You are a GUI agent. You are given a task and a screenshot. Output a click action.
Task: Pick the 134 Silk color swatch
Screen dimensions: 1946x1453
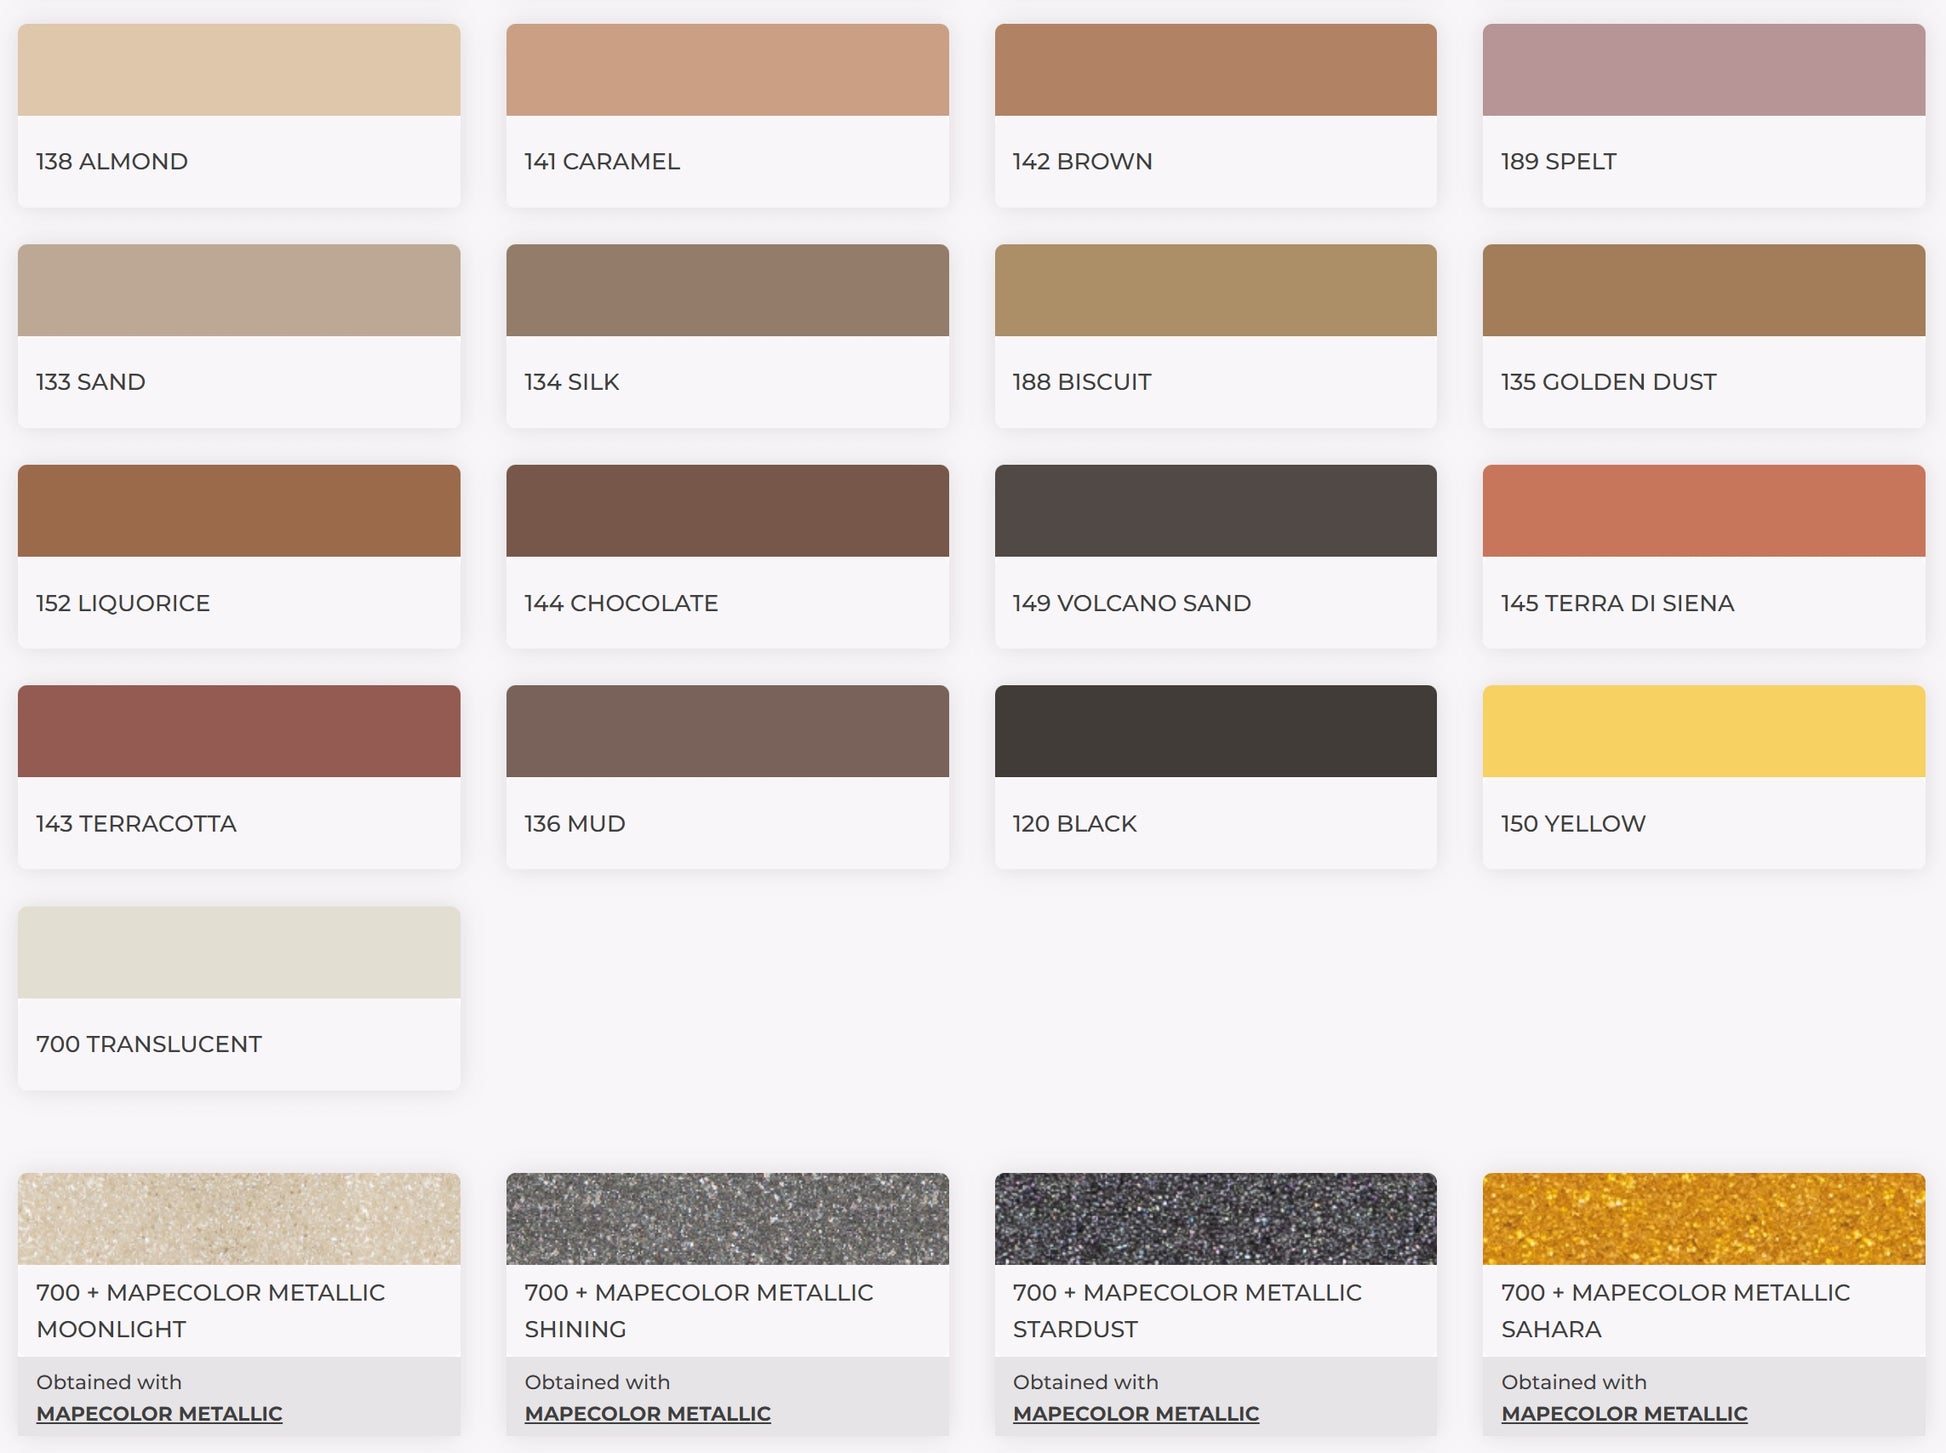(727, 290)
